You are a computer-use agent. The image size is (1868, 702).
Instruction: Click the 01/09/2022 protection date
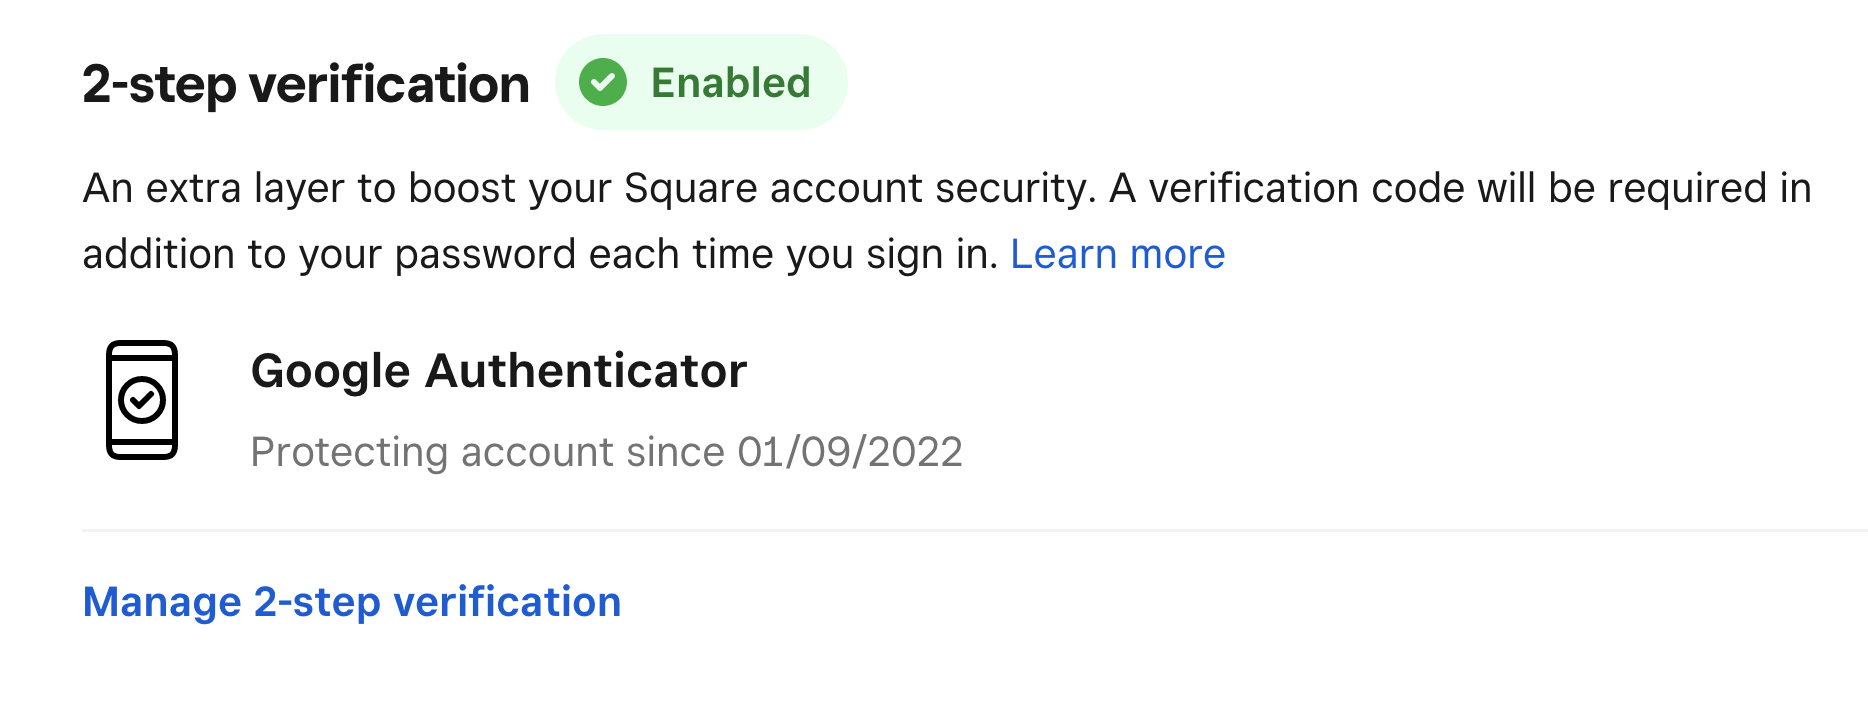850,452
